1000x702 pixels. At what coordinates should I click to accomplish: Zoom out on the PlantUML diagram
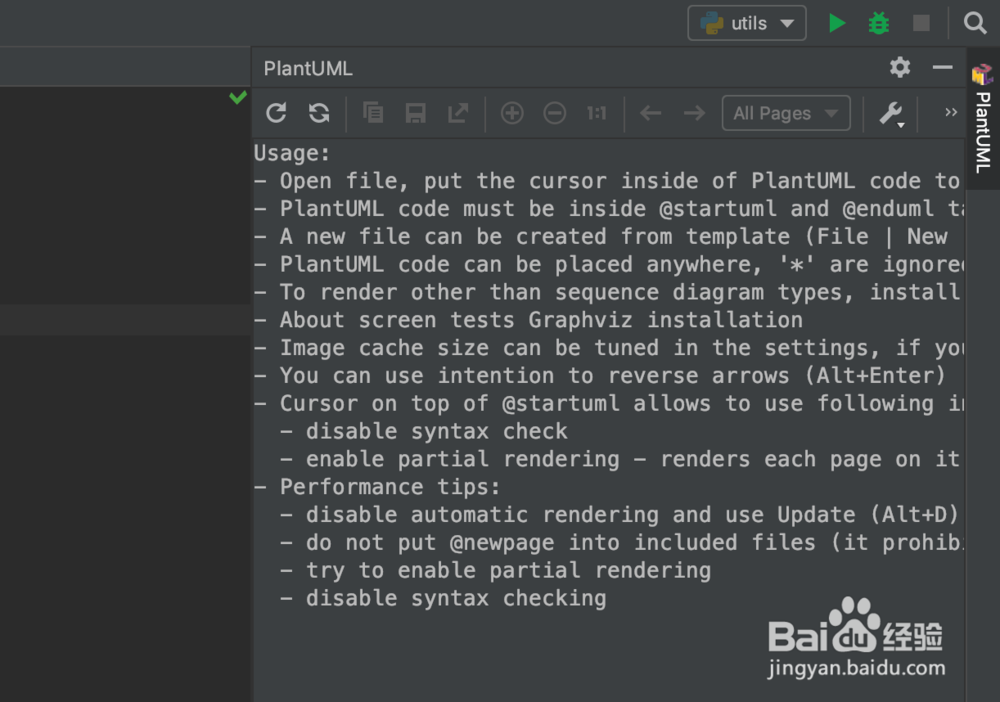click(555, 113)
